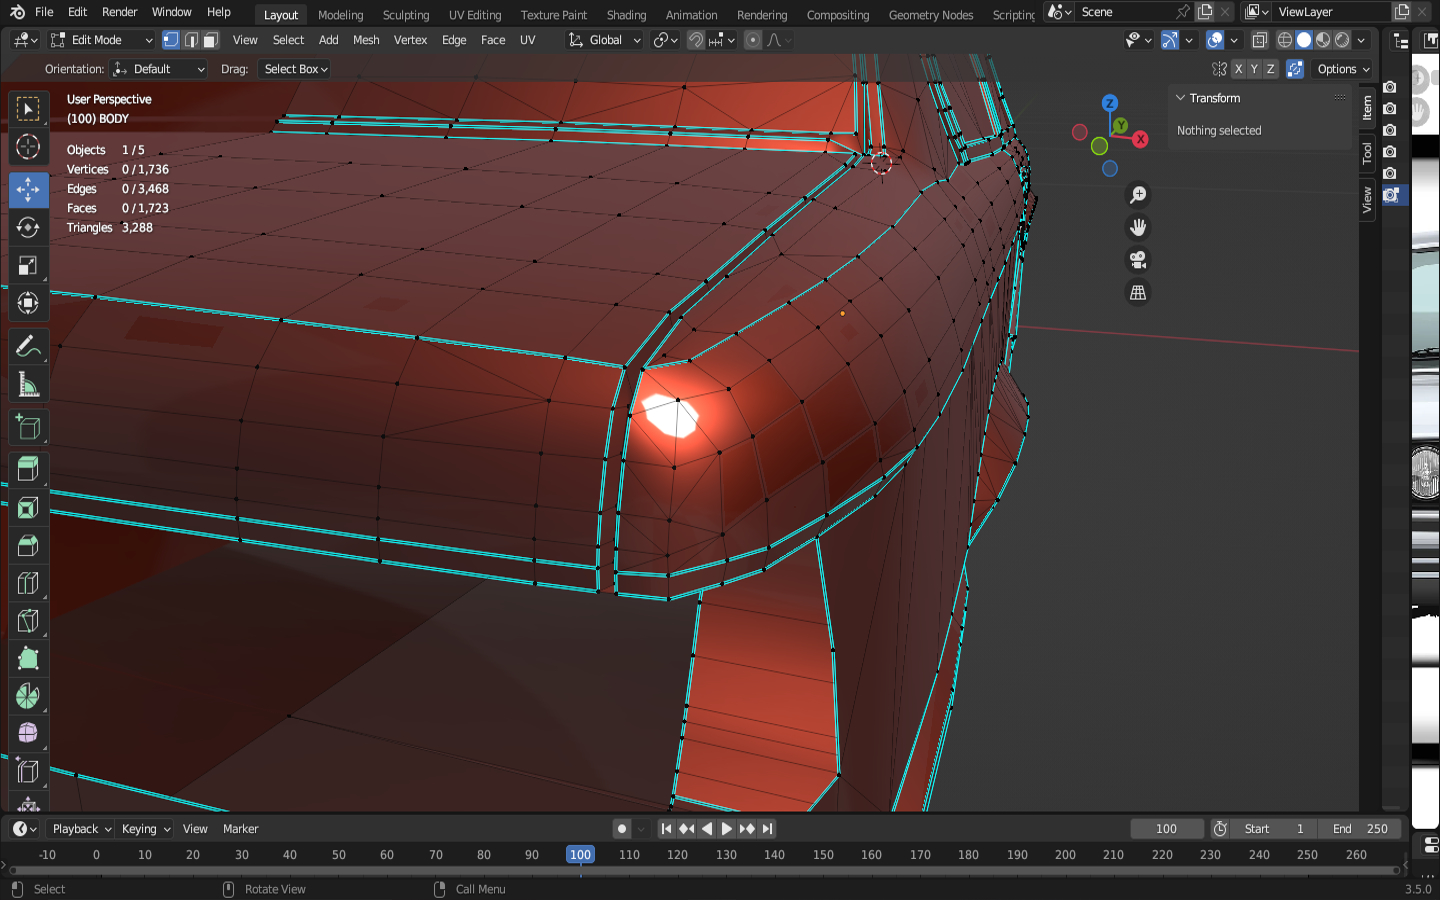Open the Drag Select Box dropdown
Image resolution: width=1440 pixels, height=900 pixels.
[x=295, y=69]
